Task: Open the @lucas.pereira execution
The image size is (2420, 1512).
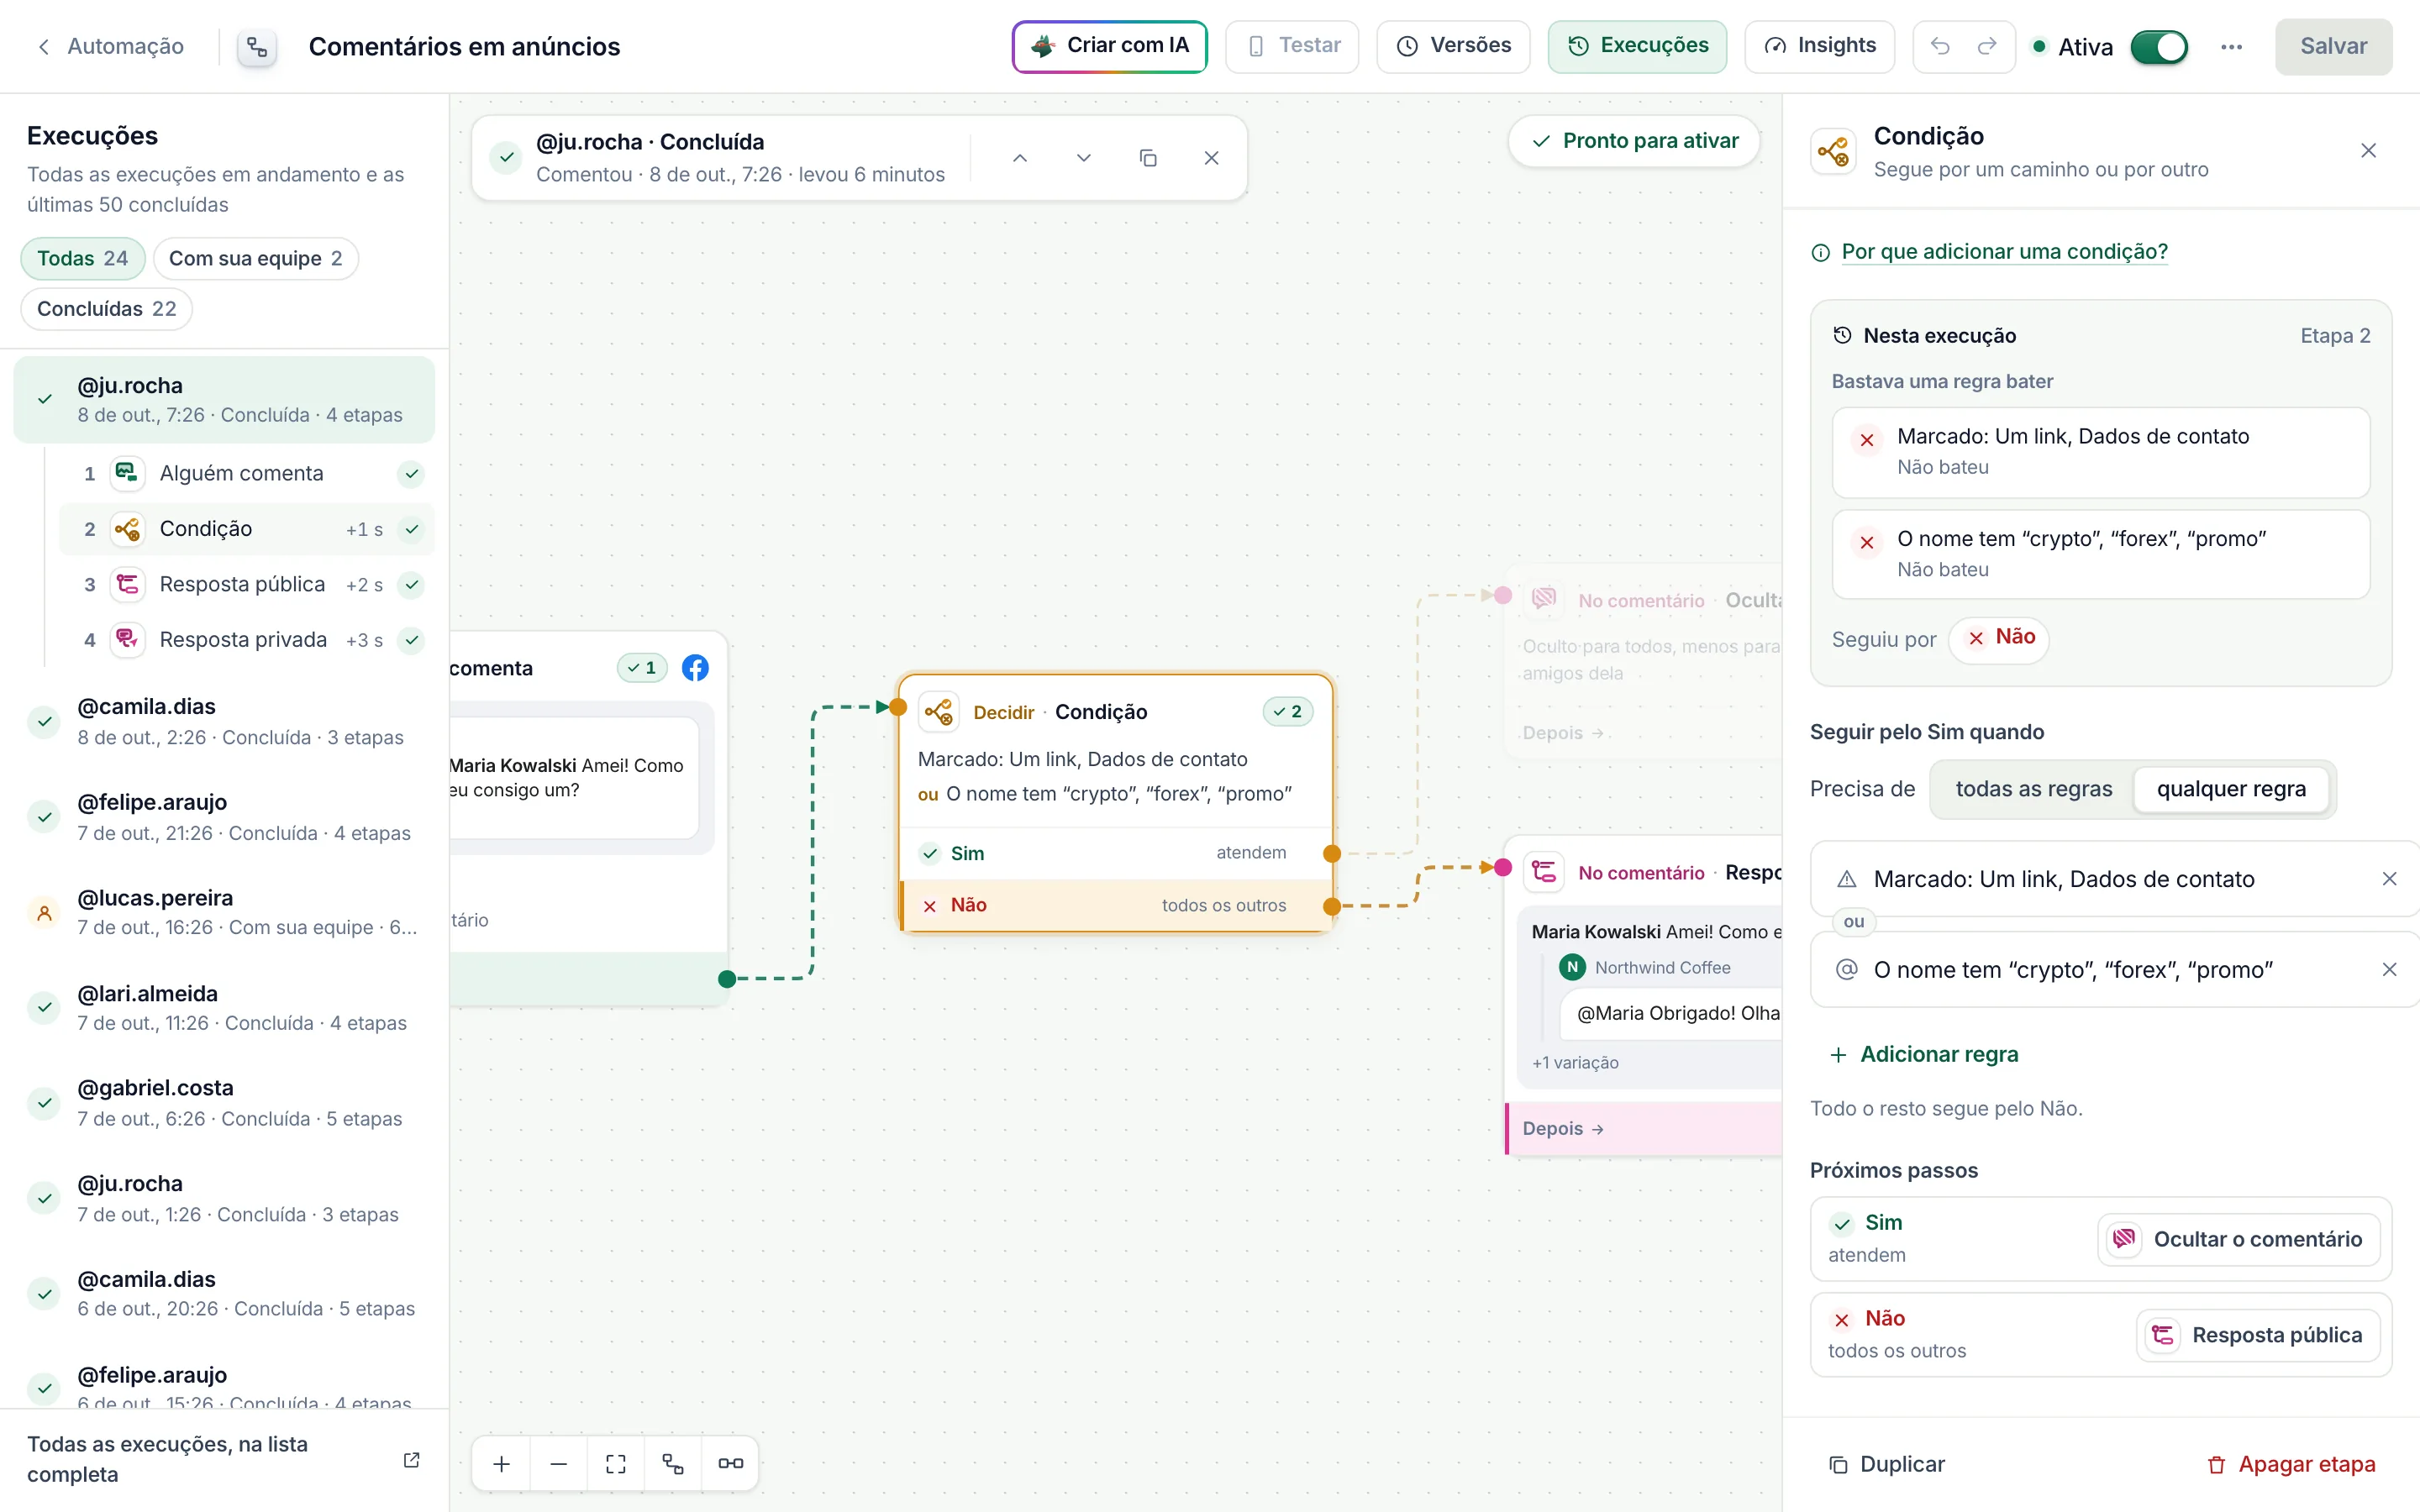Action: 224,912
